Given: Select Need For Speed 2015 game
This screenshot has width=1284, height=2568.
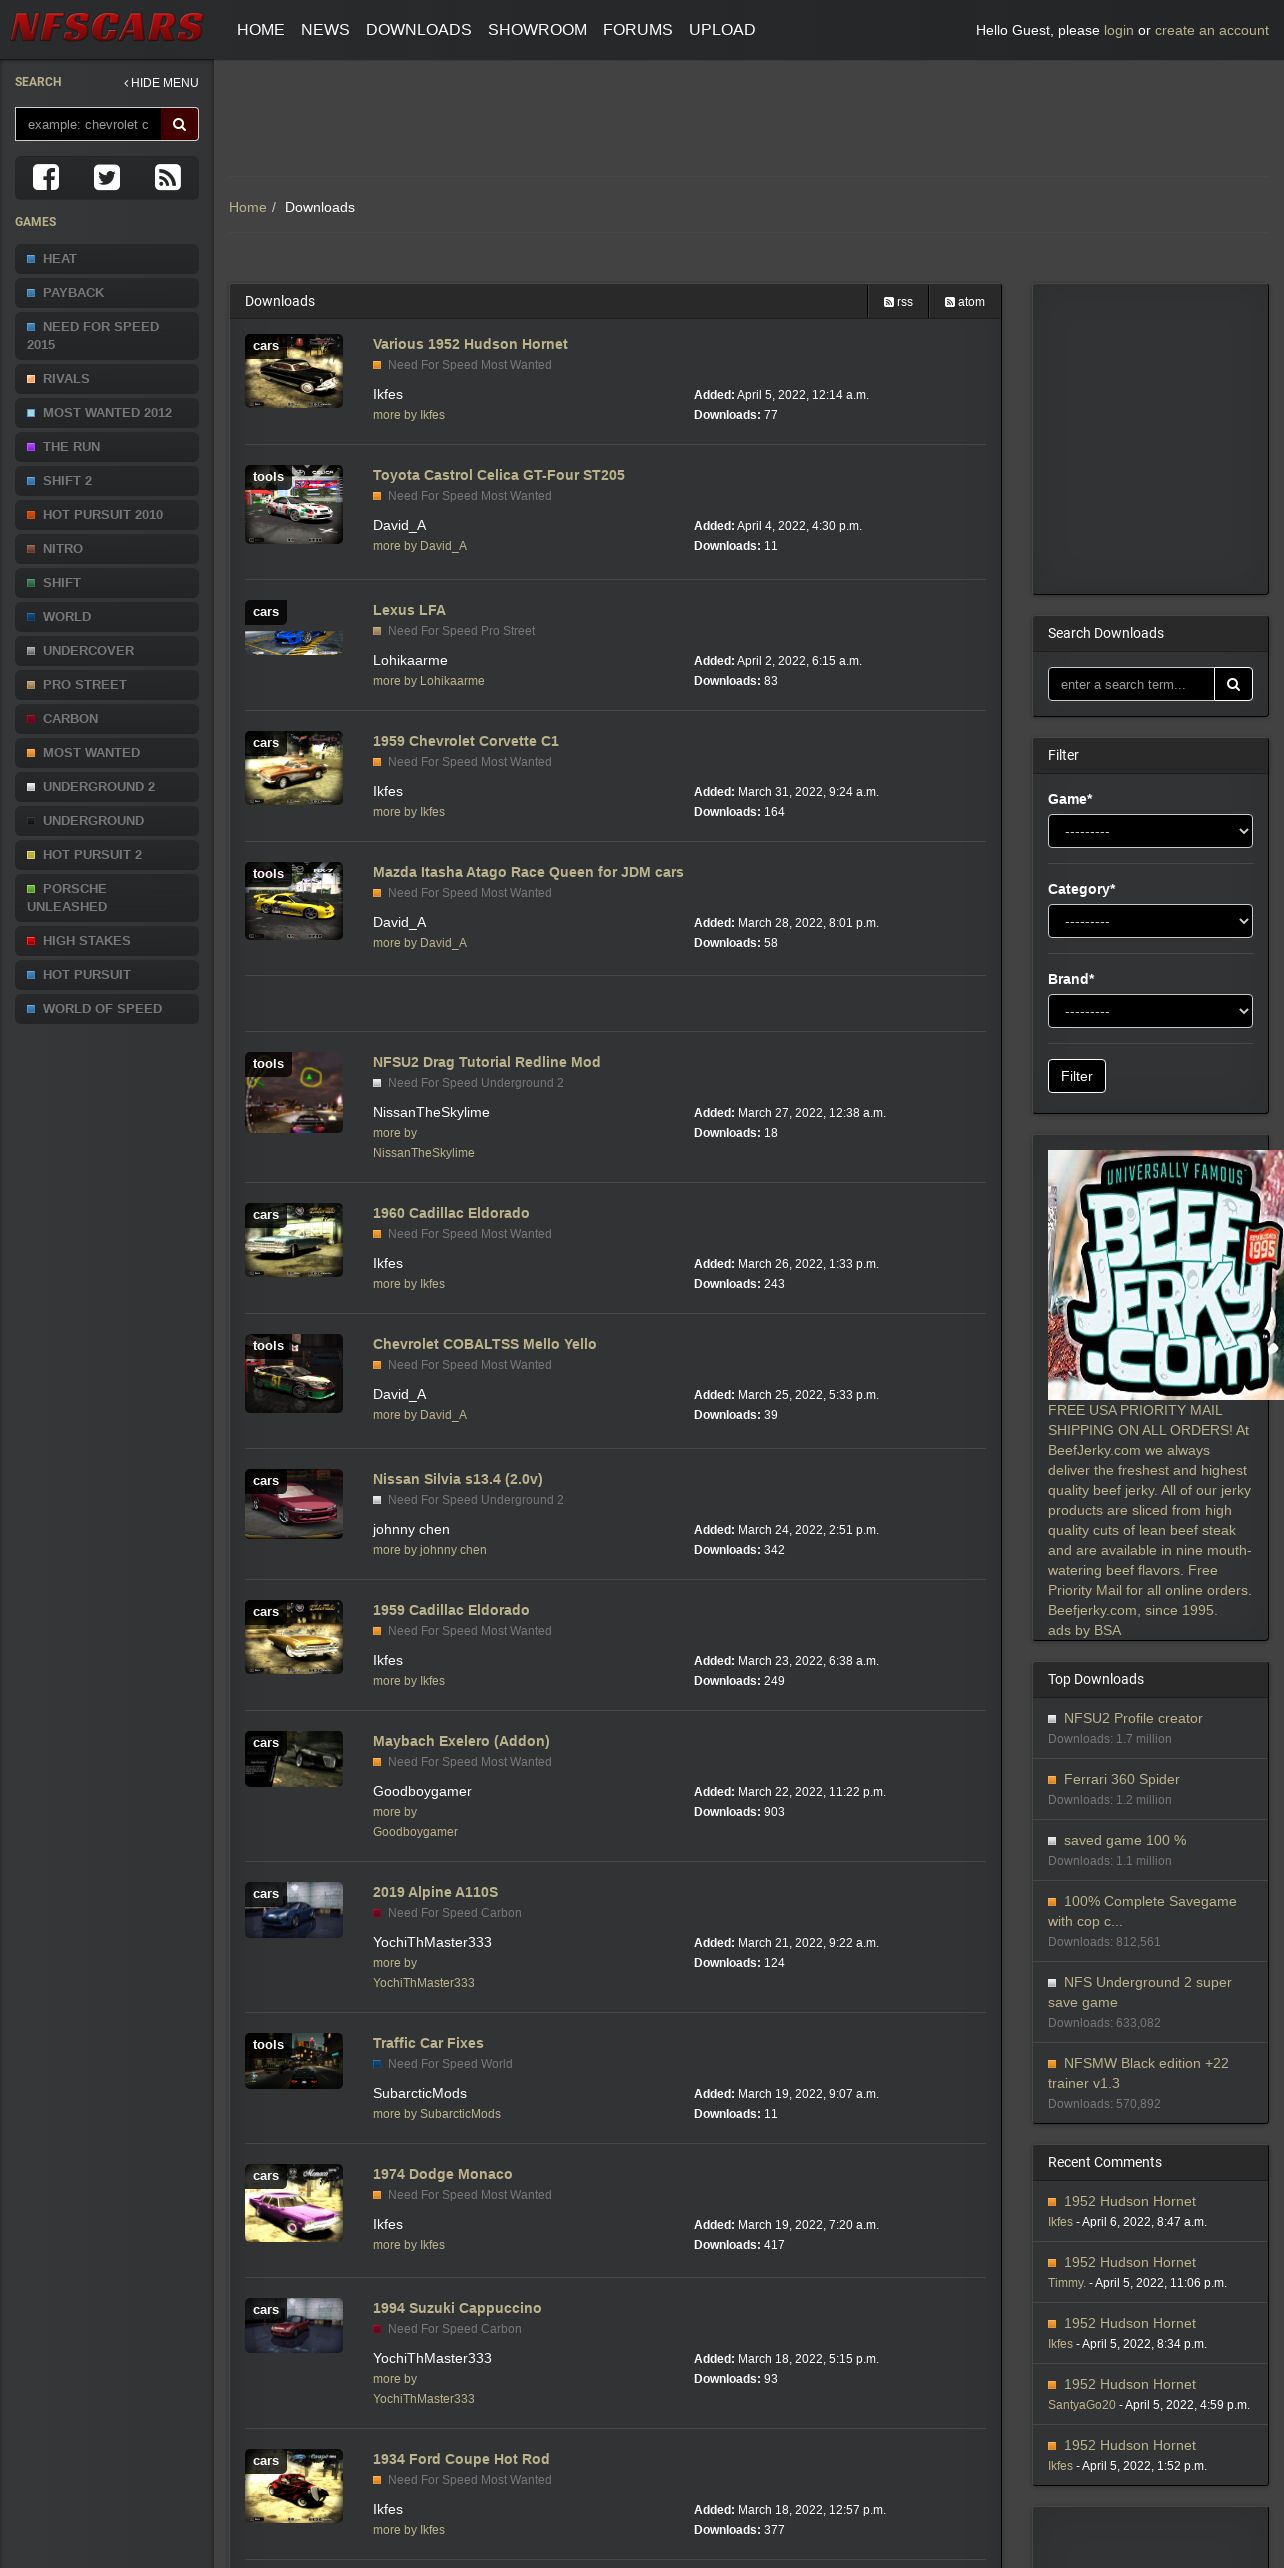Looking at the screenshot, I should (107, 336).
